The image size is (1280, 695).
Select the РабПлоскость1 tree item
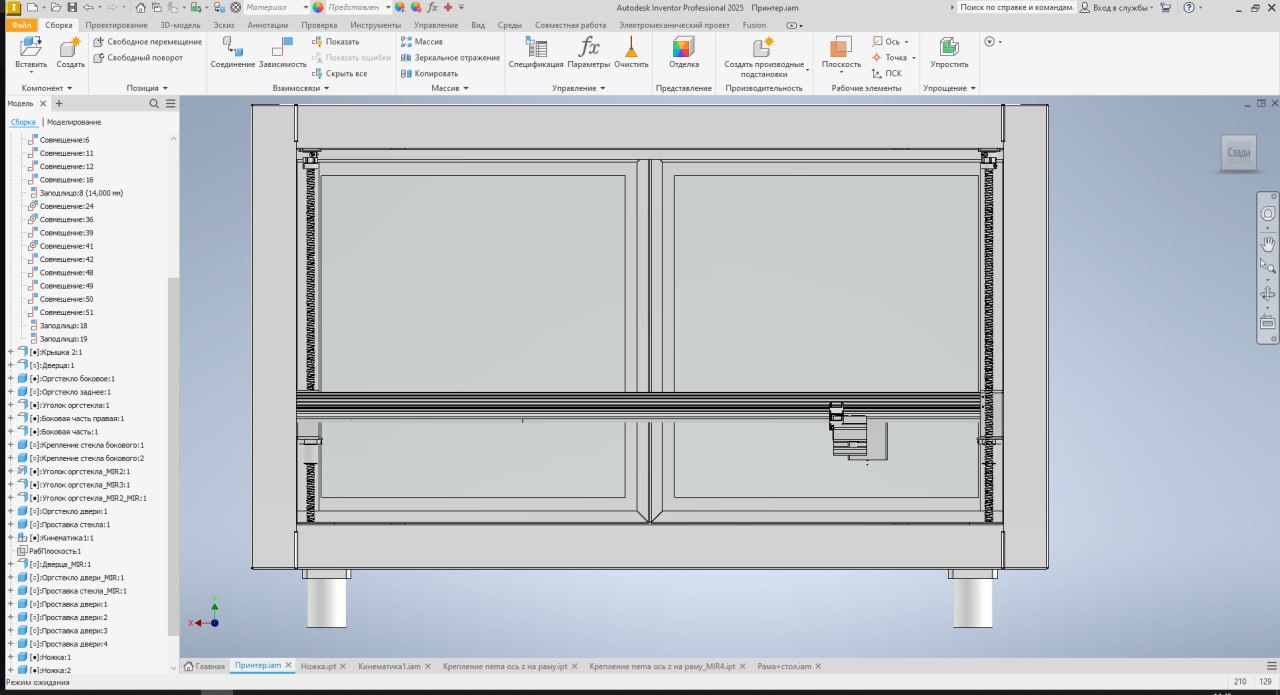[48, 551]
